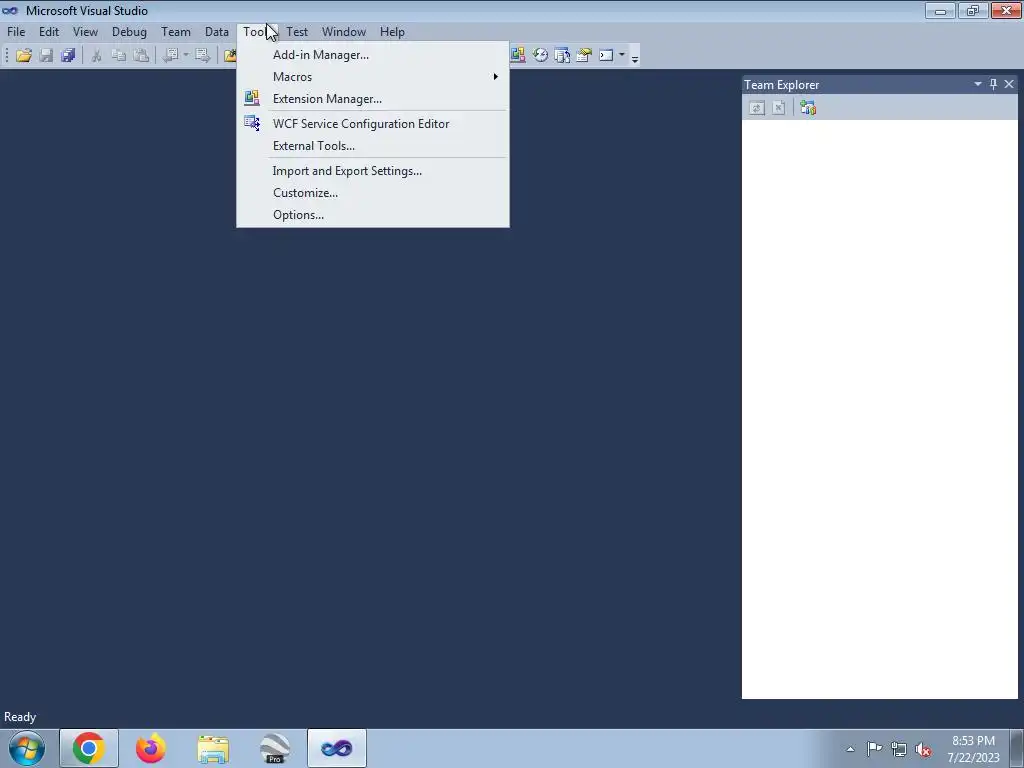Image resolution: width=1024 pixels, height=768 pixels.
Task: Click the Save floppy disk toolbar icon
Action: tap(46, 56)
